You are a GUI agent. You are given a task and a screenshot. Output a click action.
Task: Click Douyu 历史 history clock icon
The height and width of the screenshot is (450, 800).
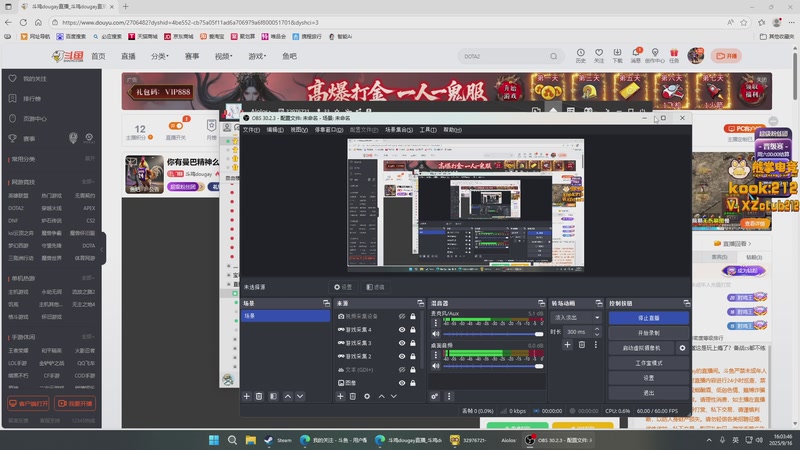point(581,56)
